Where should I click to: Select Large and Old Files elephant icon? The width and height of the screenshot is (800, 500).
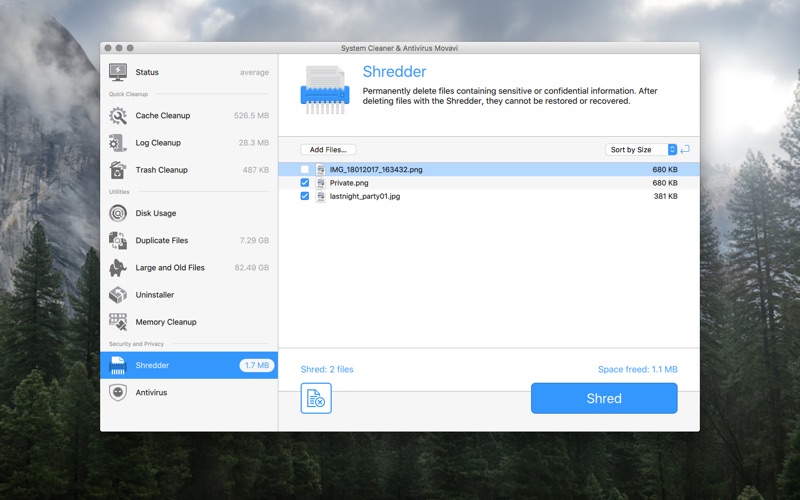click(x=118, y=268)
